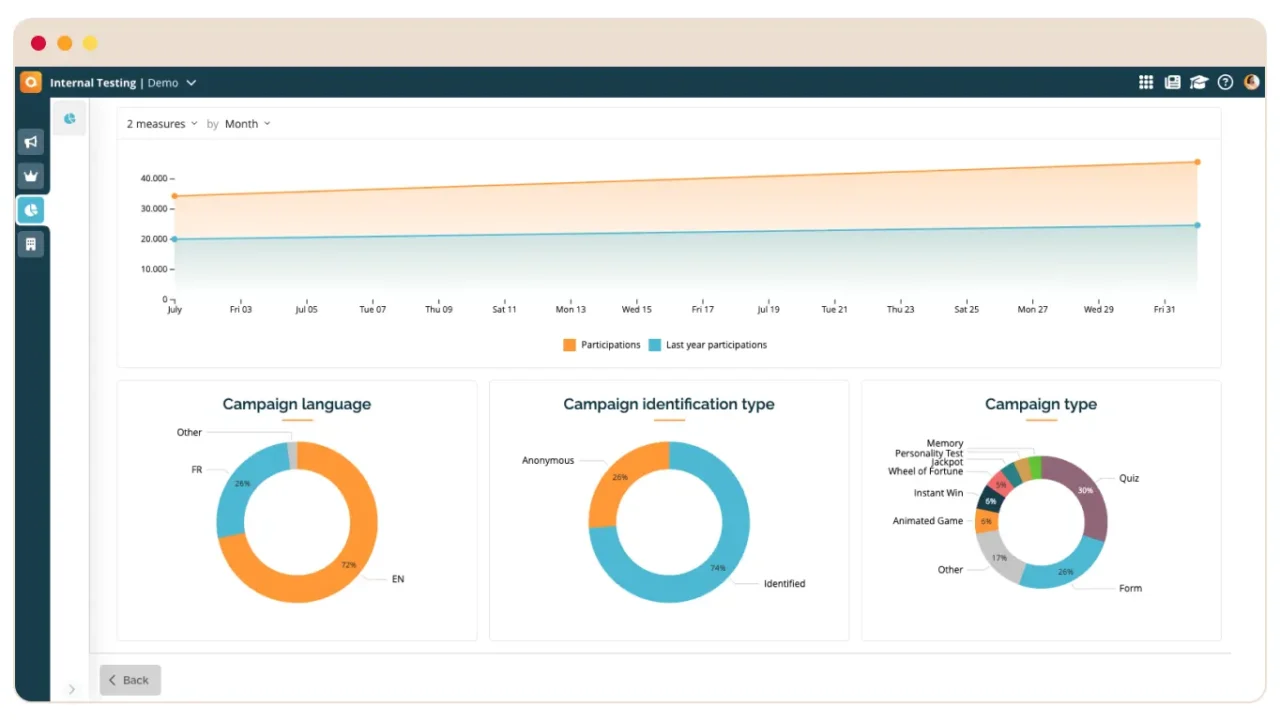Click the blue last year end data point
Viewport: 1280px width, 723px height.
point(1197,225)
